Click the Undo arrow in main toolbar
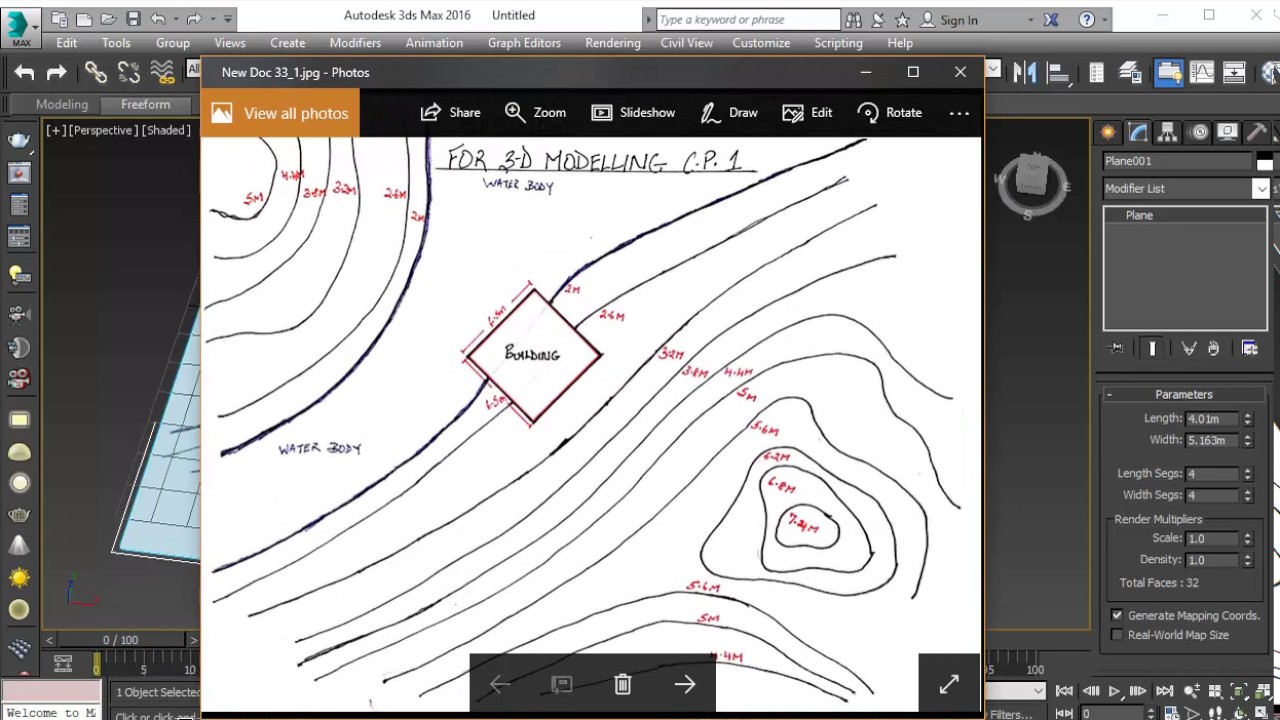Image resolution: width=1280 pixels, height=720 pixels. 25,72
